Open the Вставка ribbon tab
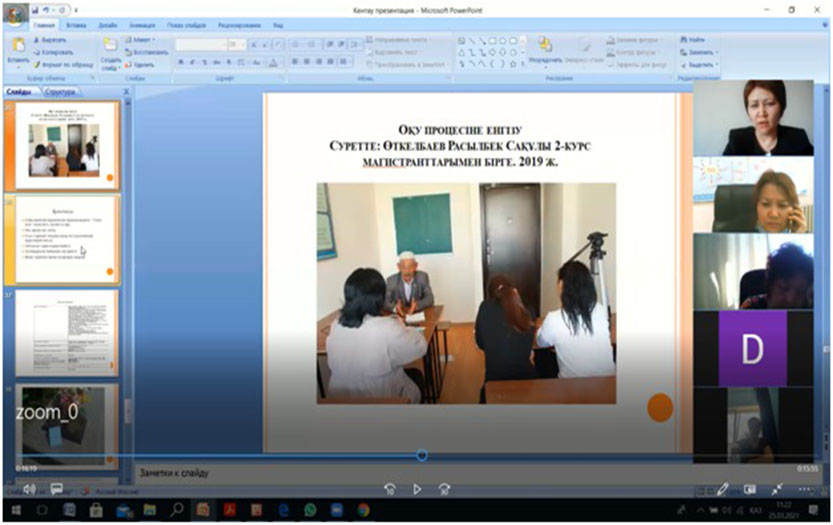This screenshot has height=525, width=833. [76, 25]
